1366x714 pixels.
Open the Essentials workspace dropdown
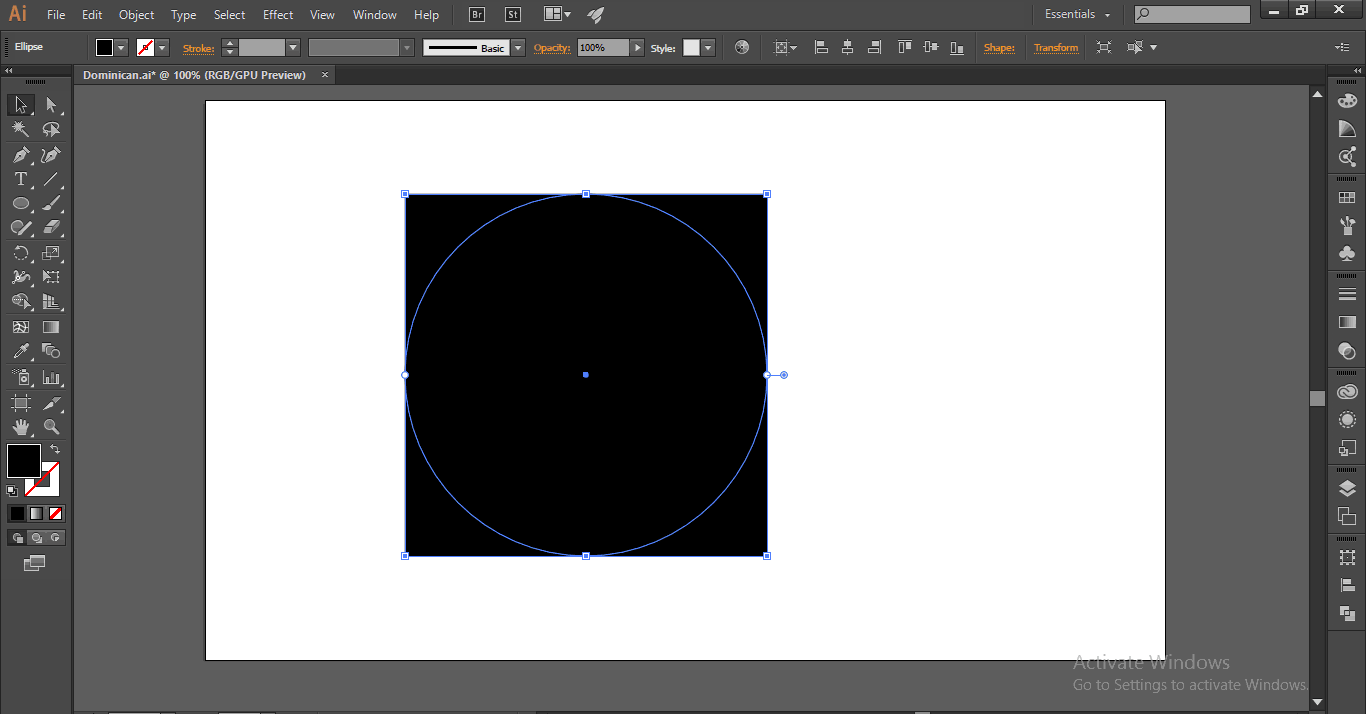click(1078, 15)
